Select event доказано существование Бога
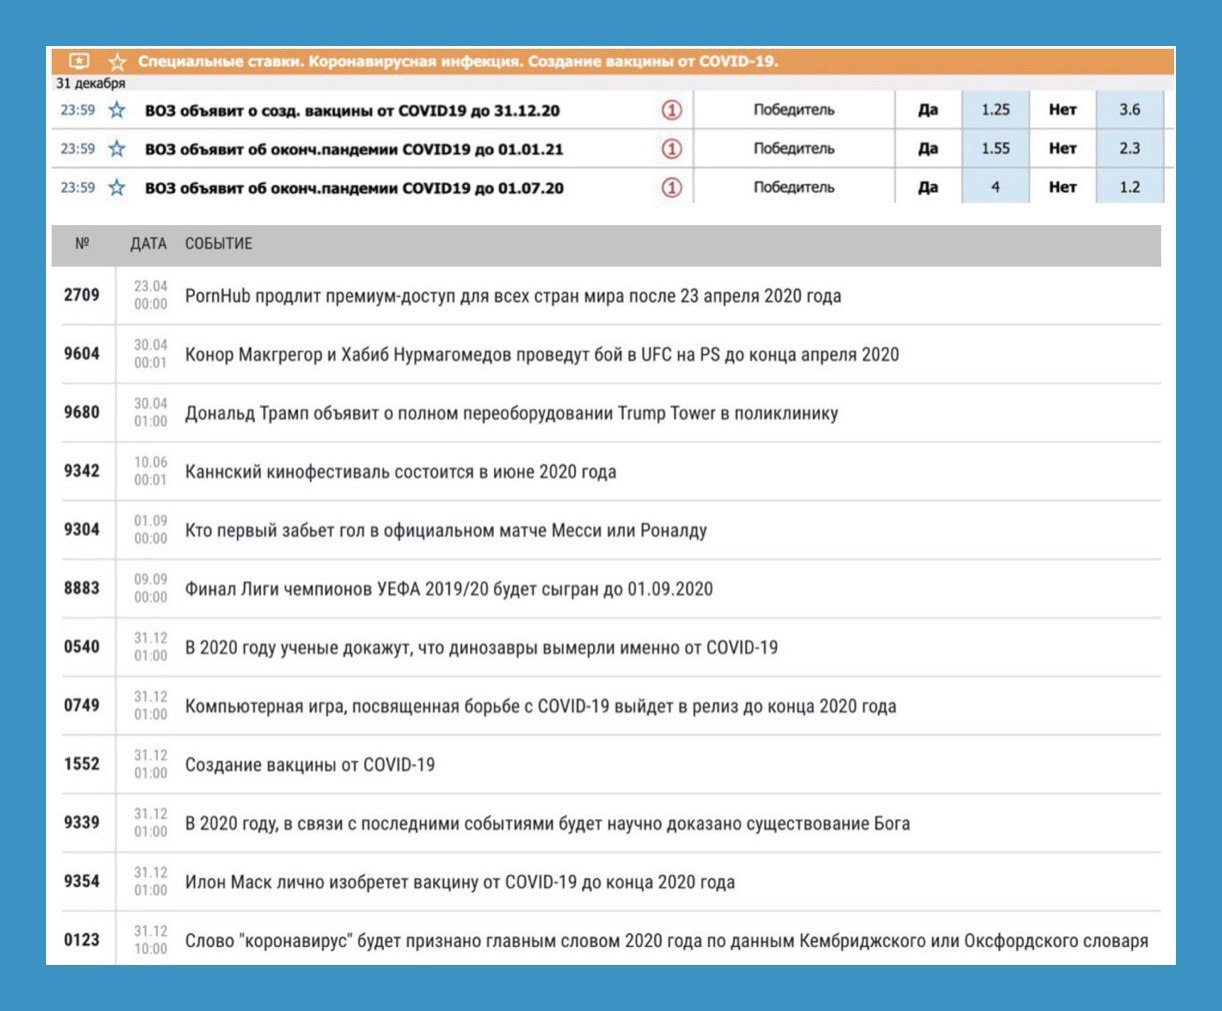Viewport: 1222px width, 1011px height. click(547, 823)
